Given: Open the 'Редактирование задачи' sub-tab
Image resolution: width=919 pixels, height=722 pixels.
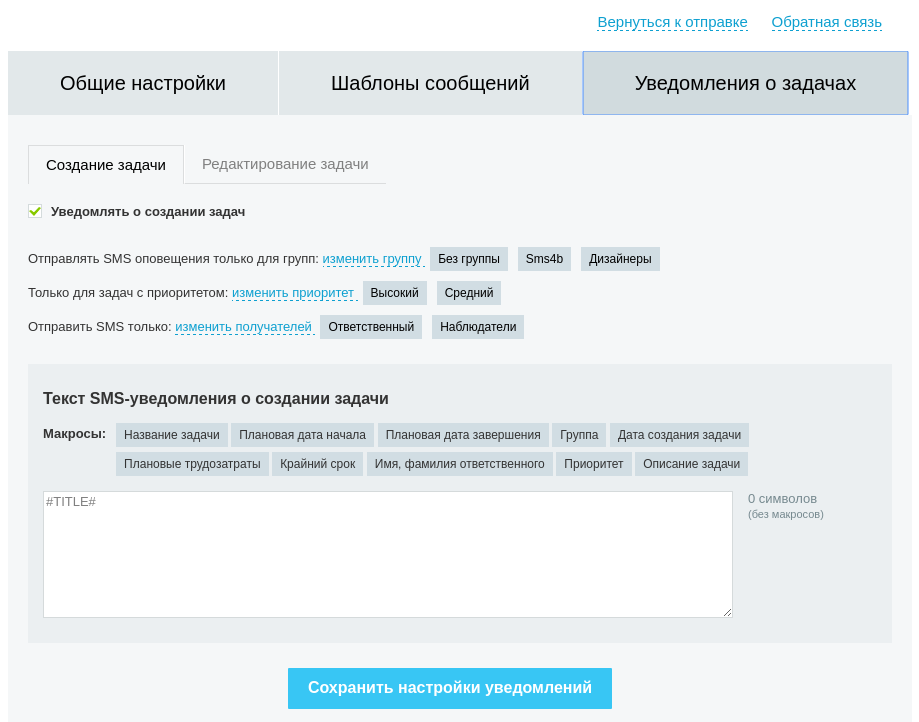Looking at the screenshot, I should [285, 164].
